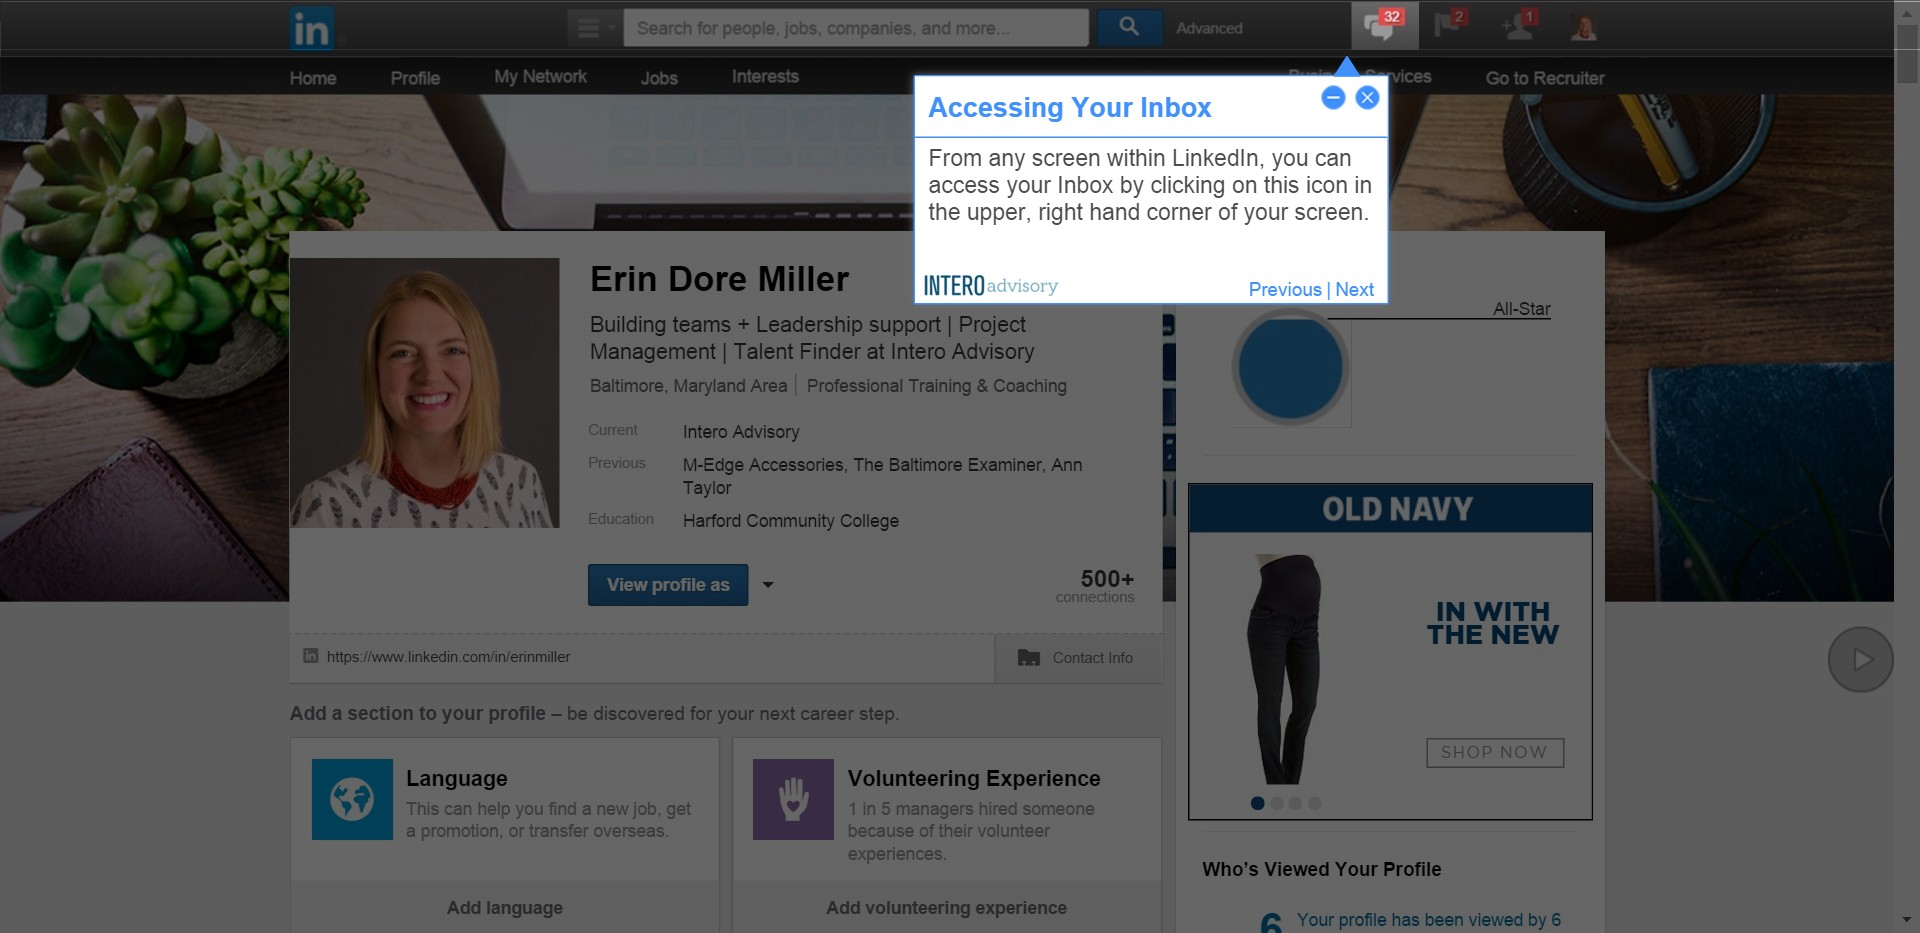Click the blue search magnifier button
1920x933 pixels.
[1129, 27]
